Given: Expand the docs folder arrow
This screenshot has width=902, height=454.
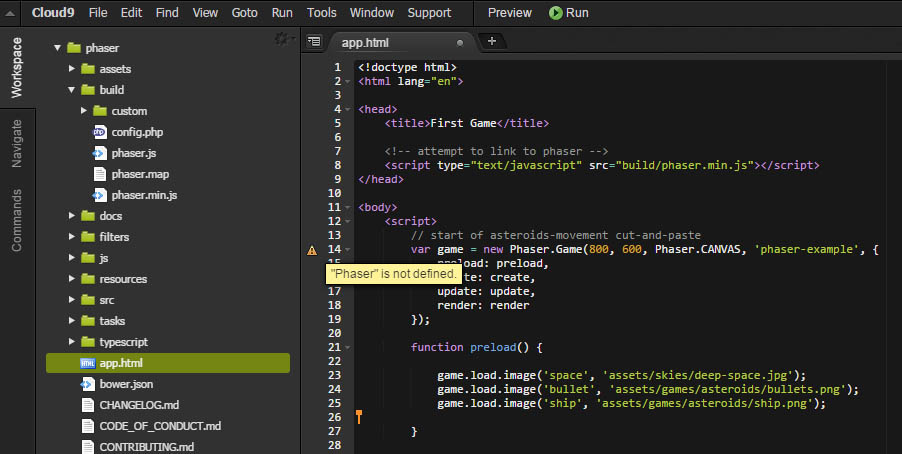Looking at the screenshot, I should tap(71, 216).
